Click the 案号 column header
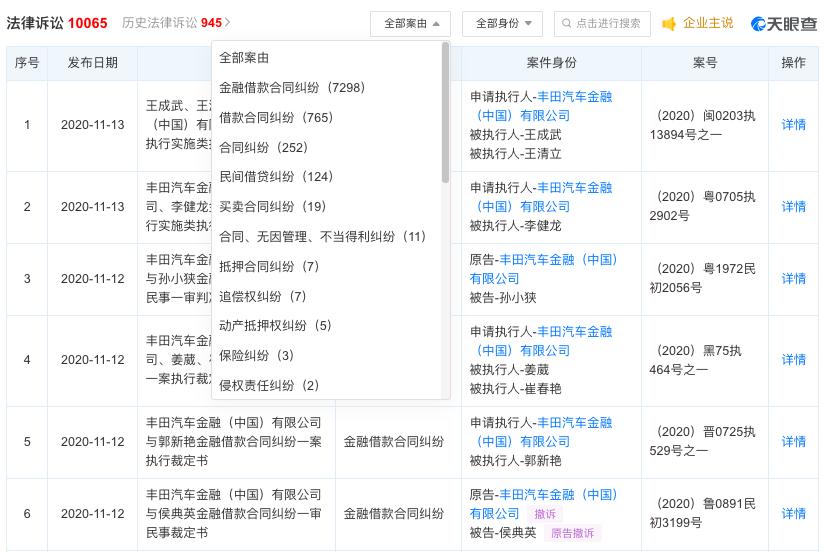826x552 pixels. [x=705, y=63]
